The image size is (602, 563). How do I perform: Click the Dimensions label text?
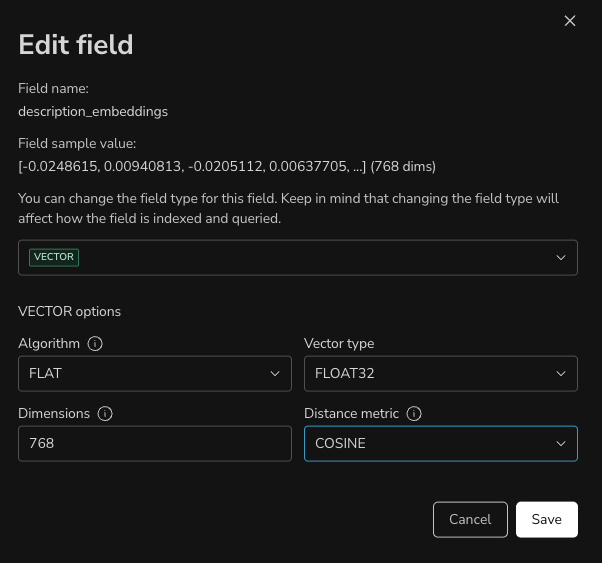pyautogui.click(x=54, y=414)
